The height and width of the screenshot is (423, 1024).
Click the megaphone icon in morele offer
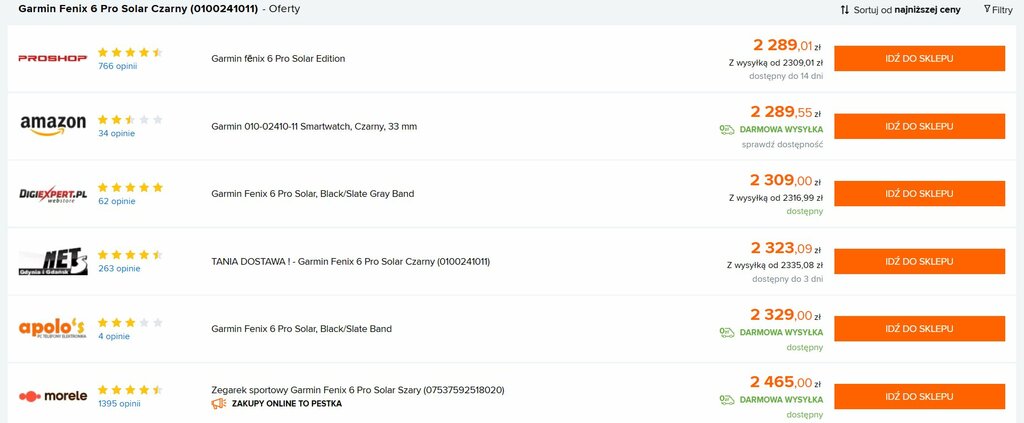[219, 403]
